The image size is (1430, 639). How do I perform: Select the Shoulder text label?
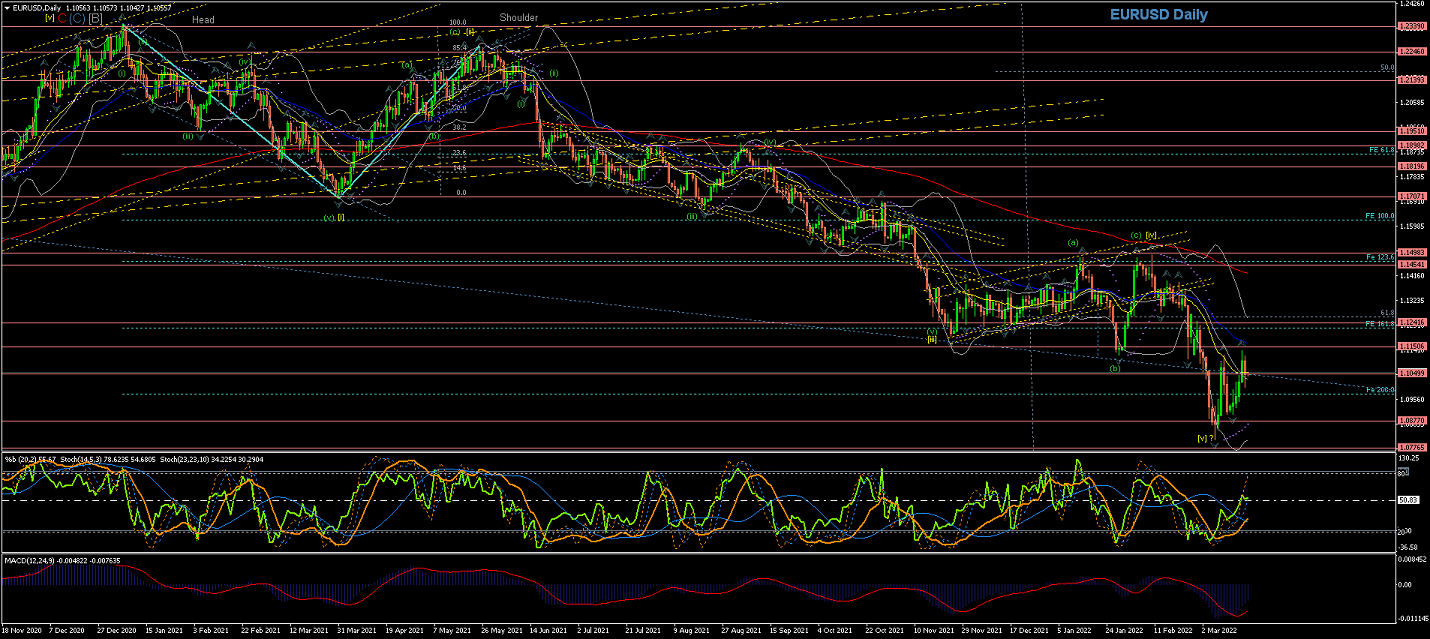(x=518, y=17)
